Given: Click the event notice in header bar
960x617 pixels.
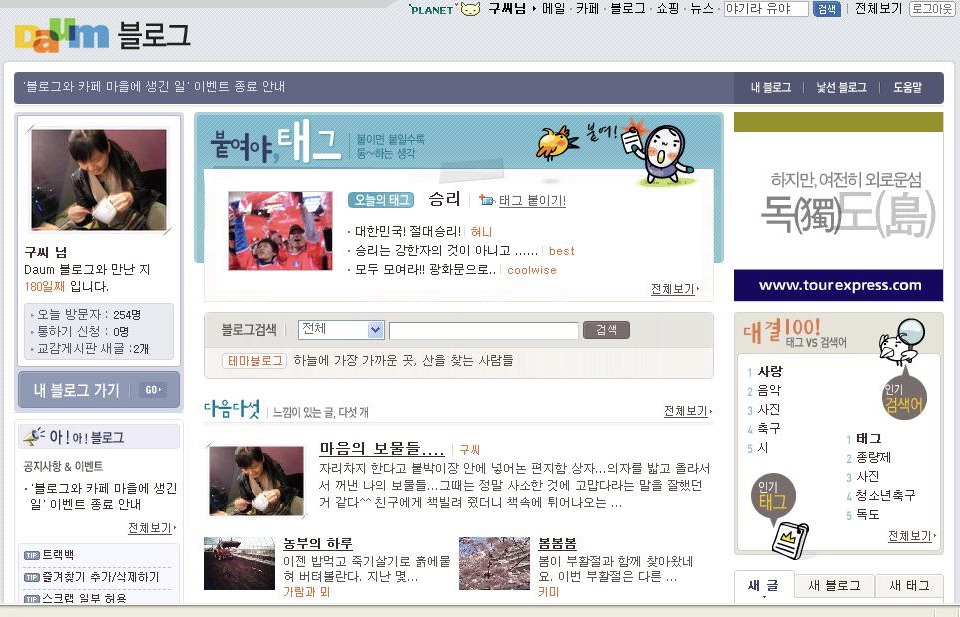Looking at the screenshot, I should tap(154, 86).
